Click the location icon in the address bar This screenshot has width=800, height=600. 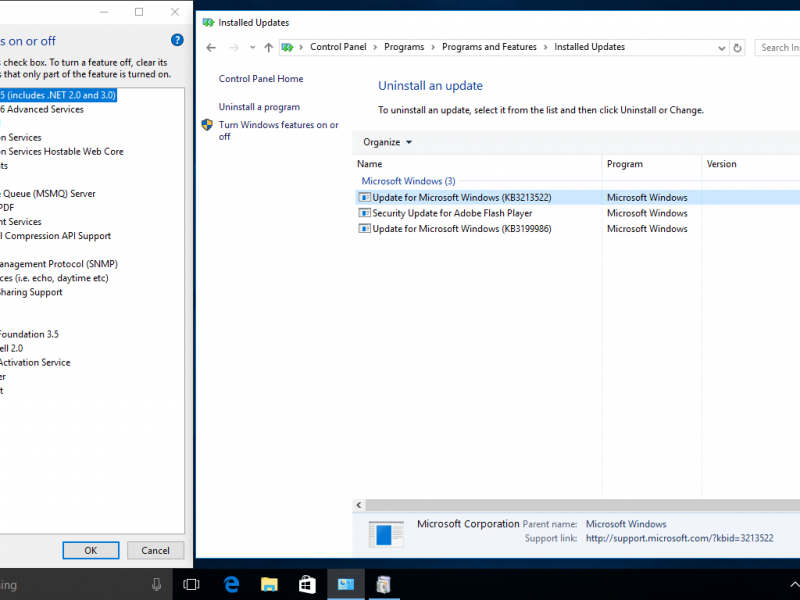click(x=288, y=47)
